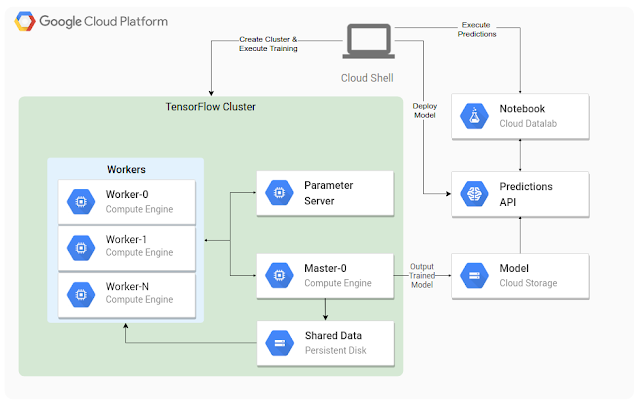Image resolution: width=640 pixels, height=406 pixels.
Task: Click the TensorFlow Cluster heading
Action: (x=211, y=107)
